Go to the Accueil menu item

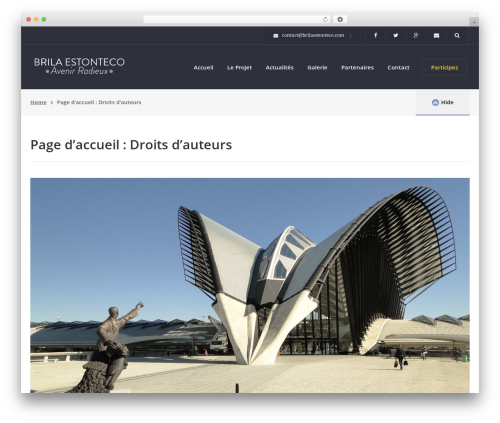[x=203, y=67]
